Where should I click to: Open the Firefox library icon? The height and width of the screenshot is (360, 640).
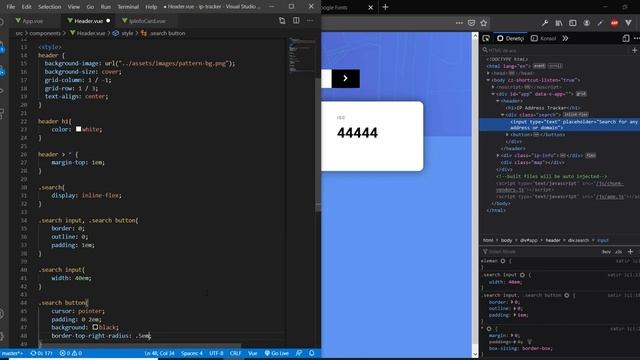(x=559, y=23)
